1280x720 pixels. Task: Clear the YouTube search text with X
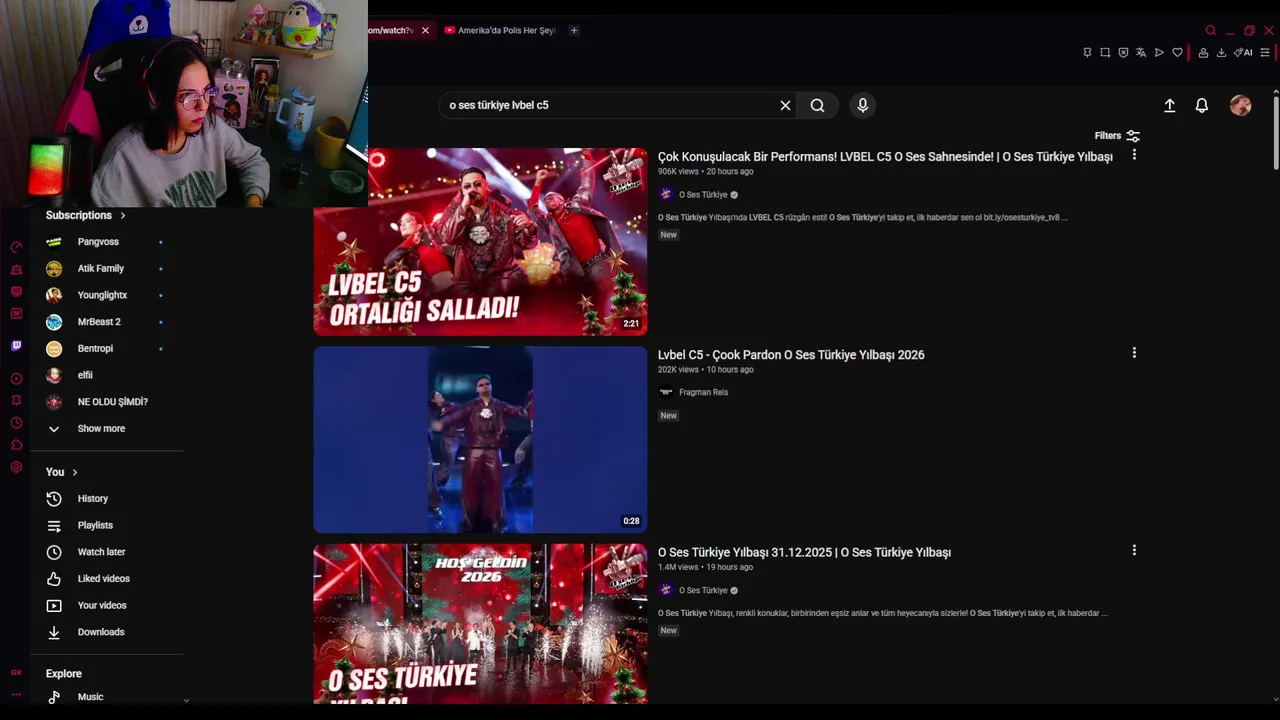(x=785, y=105)
